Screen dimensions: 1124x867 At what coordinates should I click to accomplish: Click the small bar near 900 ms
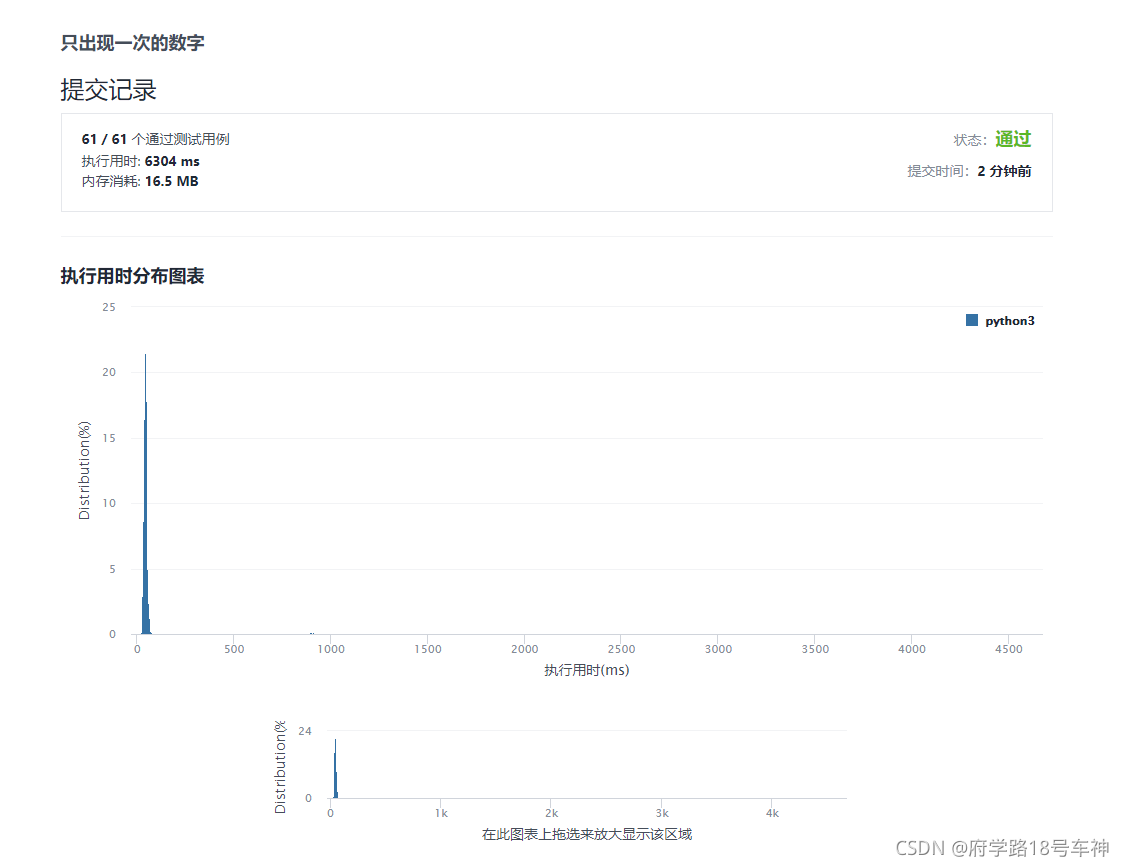(x=312, y=633)
